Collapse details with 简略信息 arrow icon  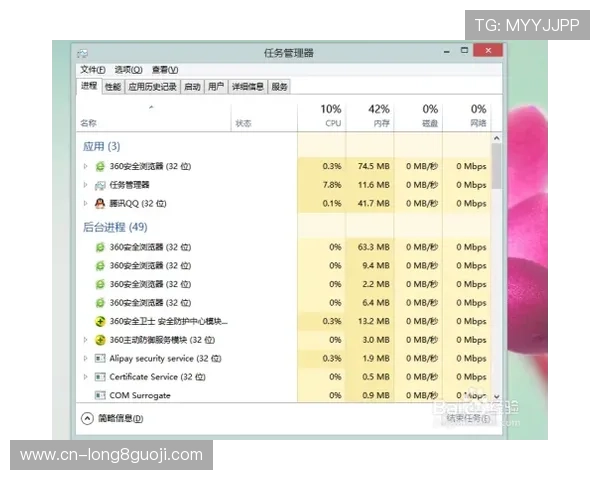click(87, 418)
